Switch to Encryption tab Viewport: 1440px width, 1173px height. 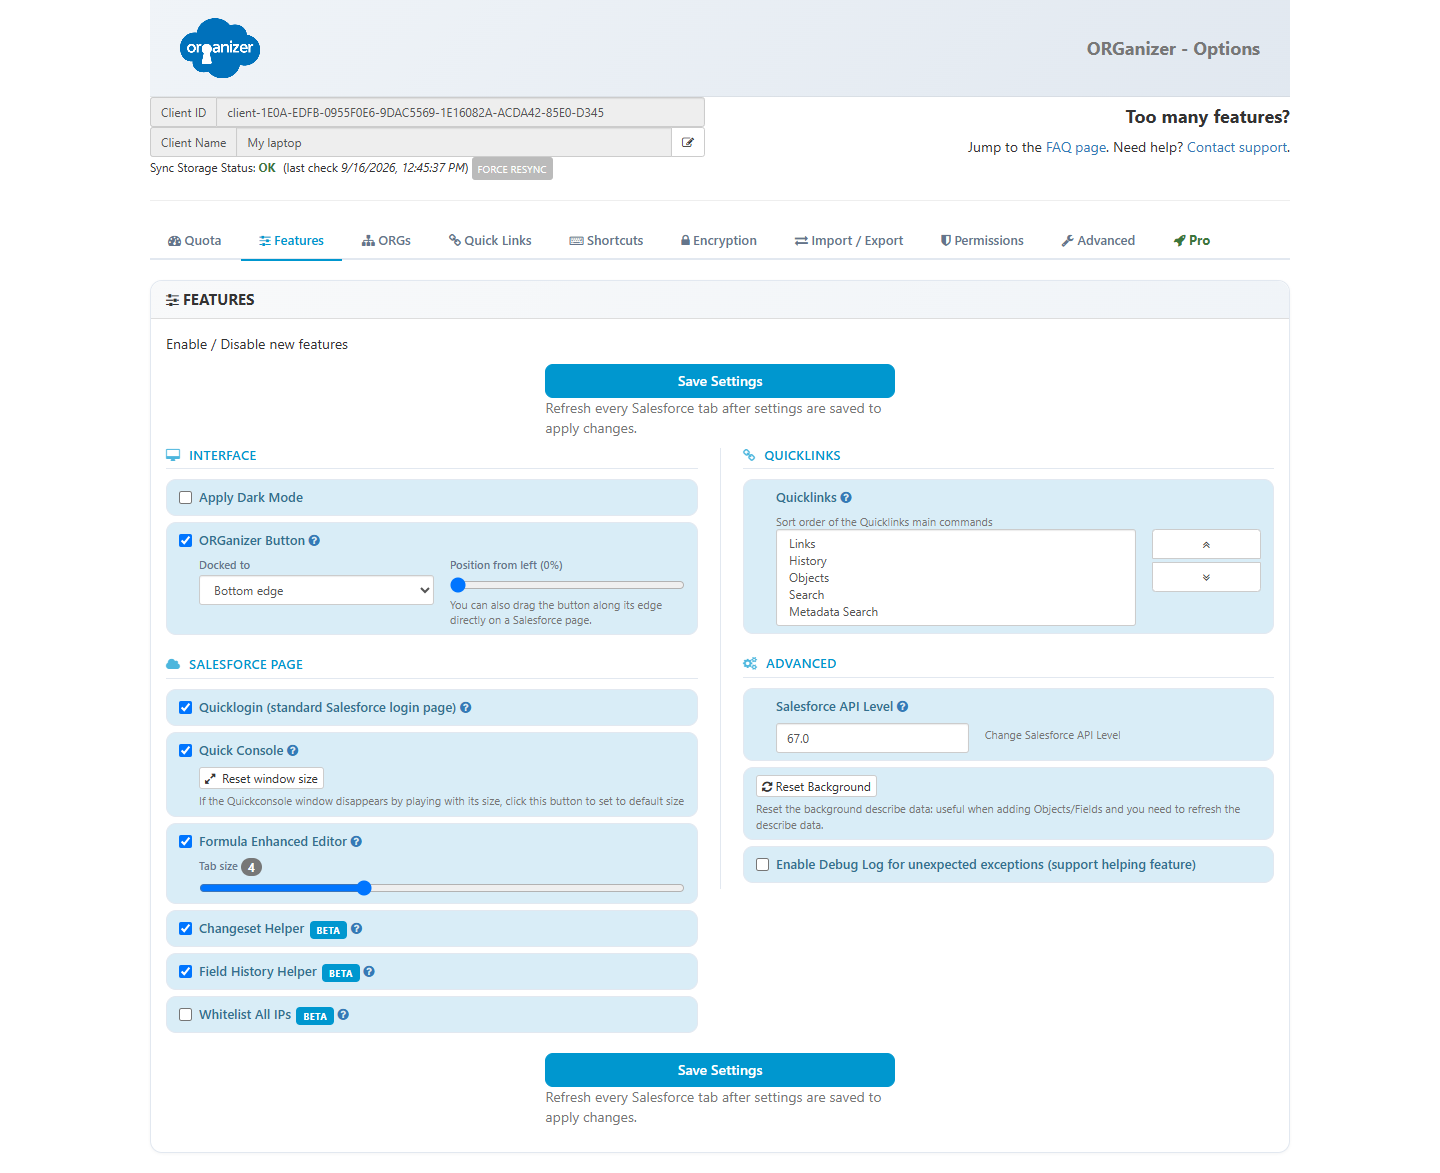(719, 241)
